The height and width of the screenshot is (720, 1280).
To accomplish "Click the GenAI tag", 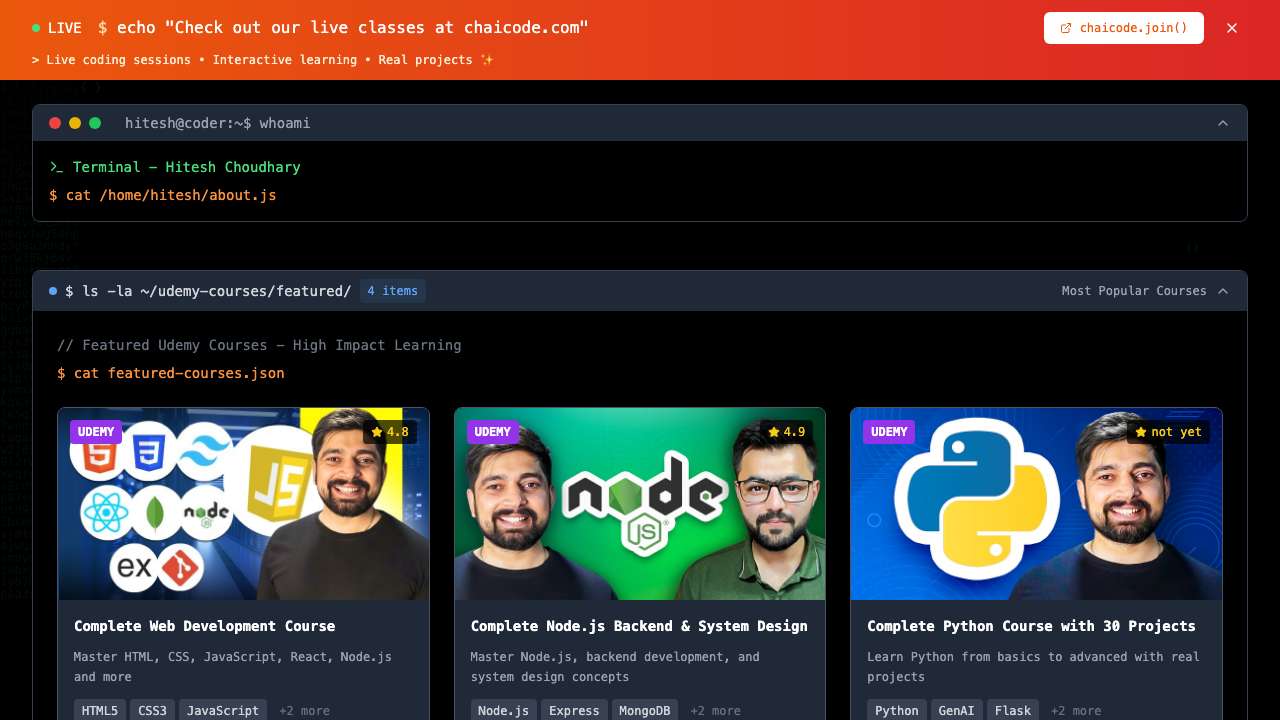I will click(957, 710).
